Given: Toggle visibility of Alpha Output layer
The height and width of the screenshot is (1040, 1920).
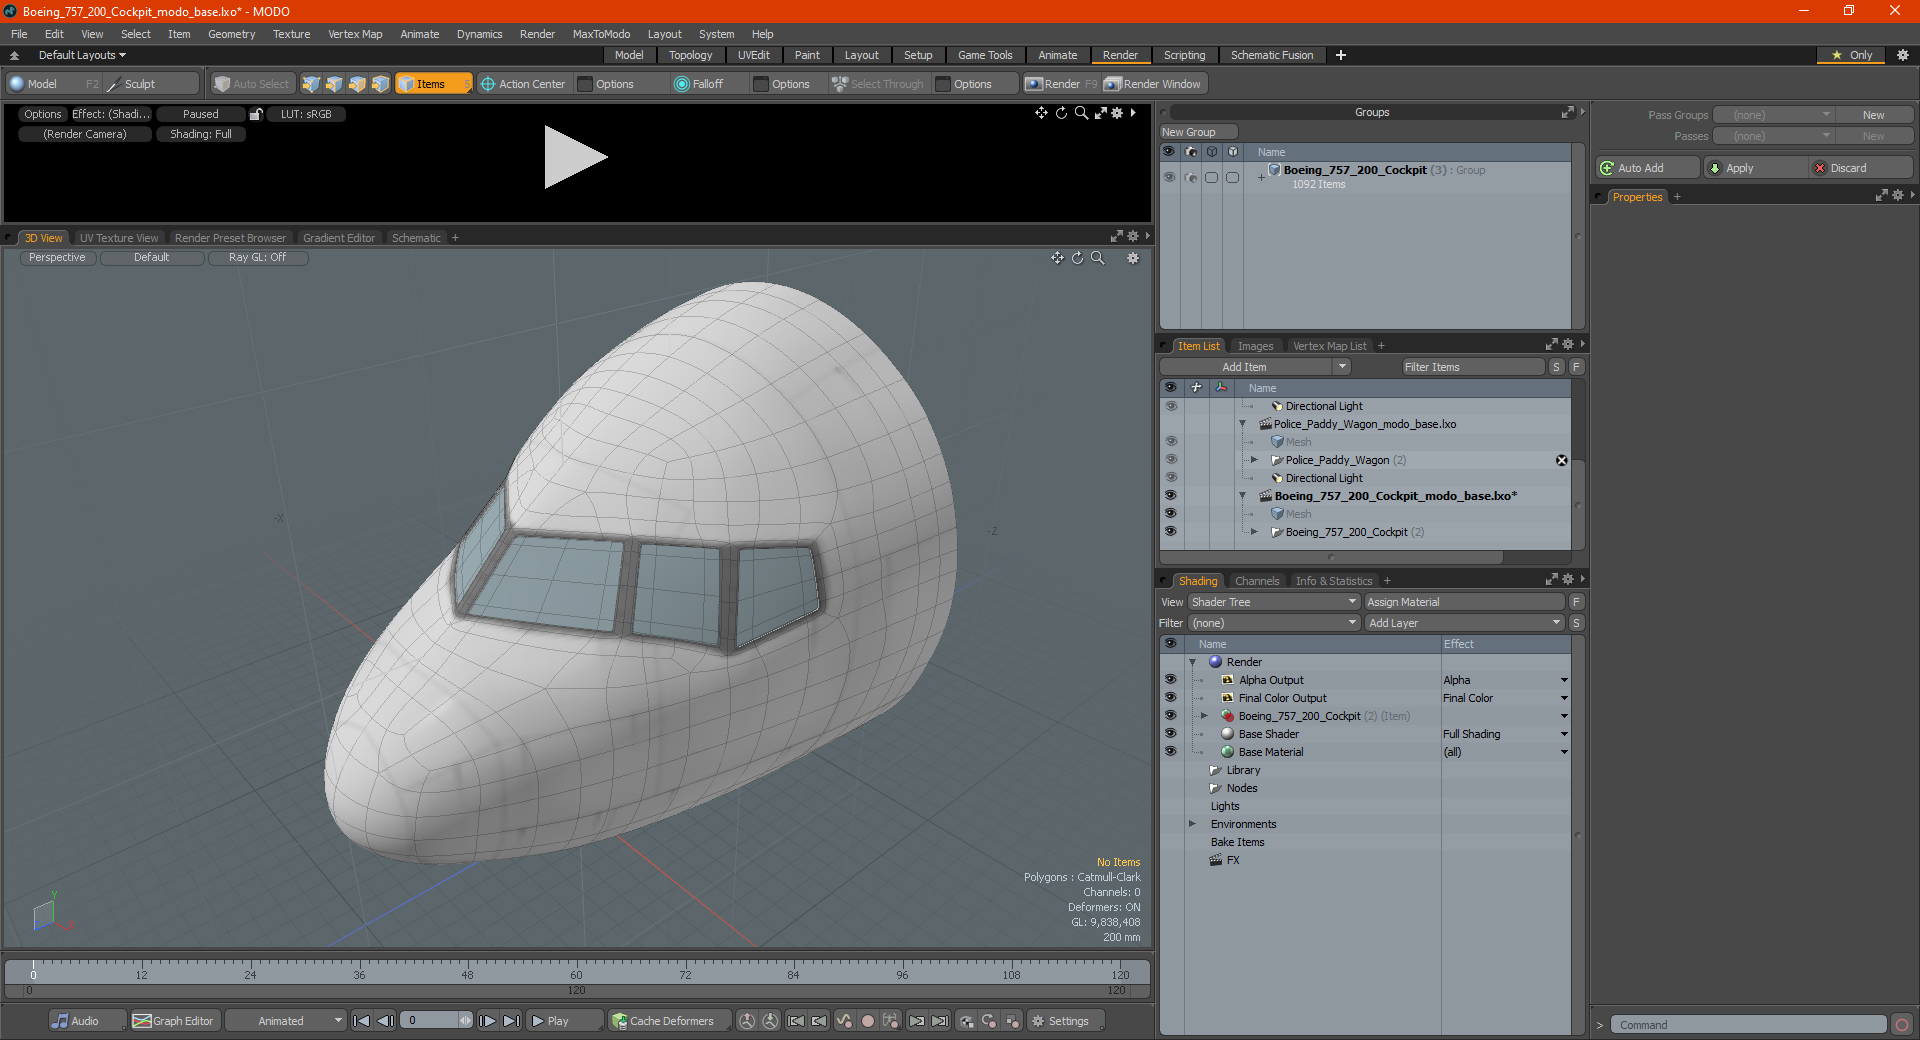Looking at the screenshot, I should coord(1170,680).
